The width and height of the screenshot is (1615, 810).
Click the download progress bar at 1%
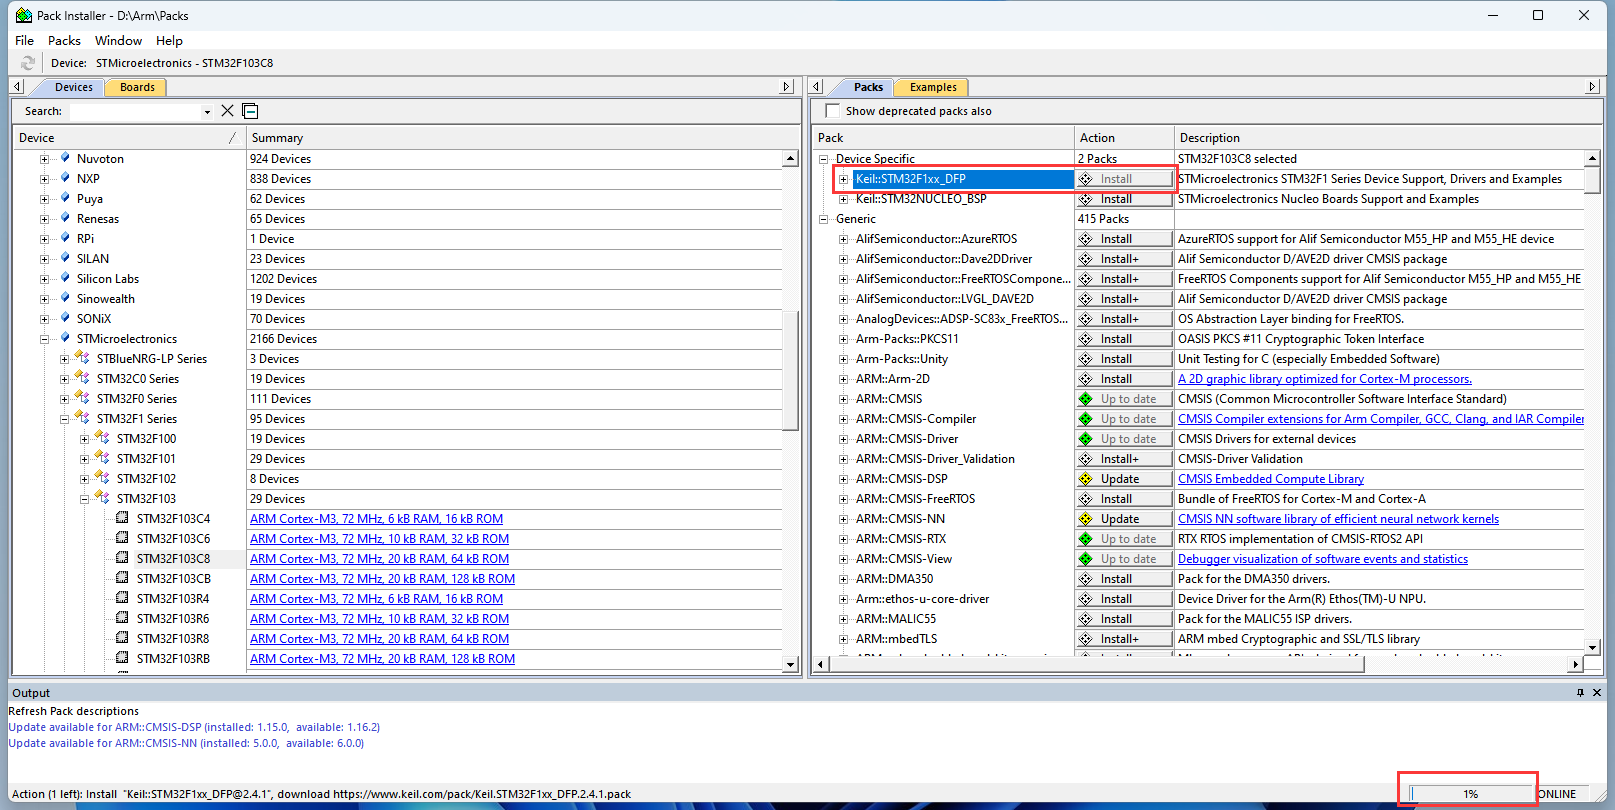[1471, 794]
